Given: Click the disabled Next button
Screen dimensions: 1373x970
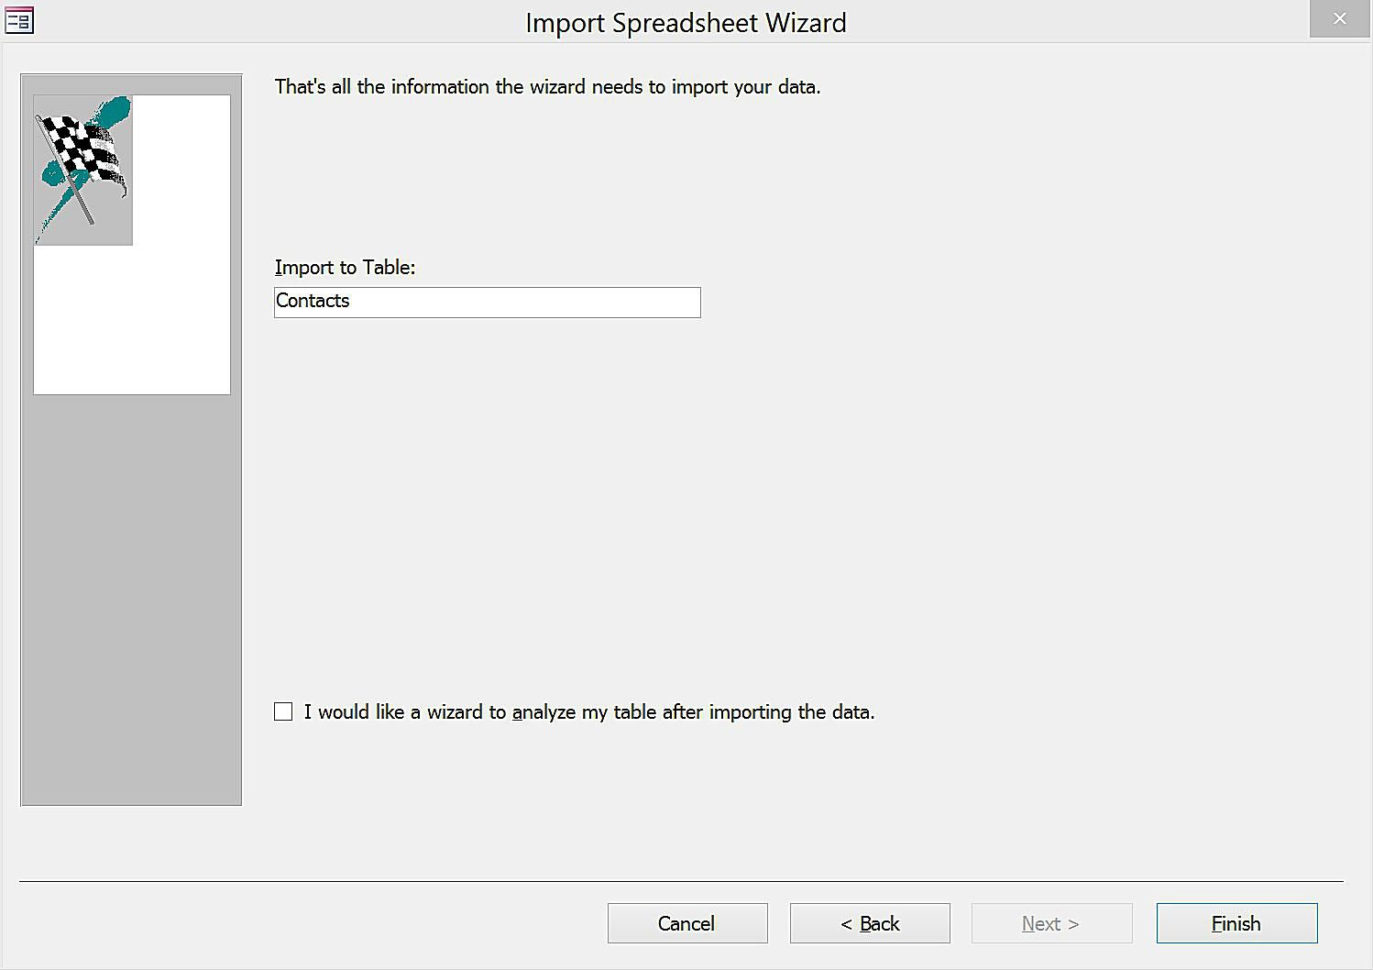Looking at the screenshot, I should tap(1051, 923).
